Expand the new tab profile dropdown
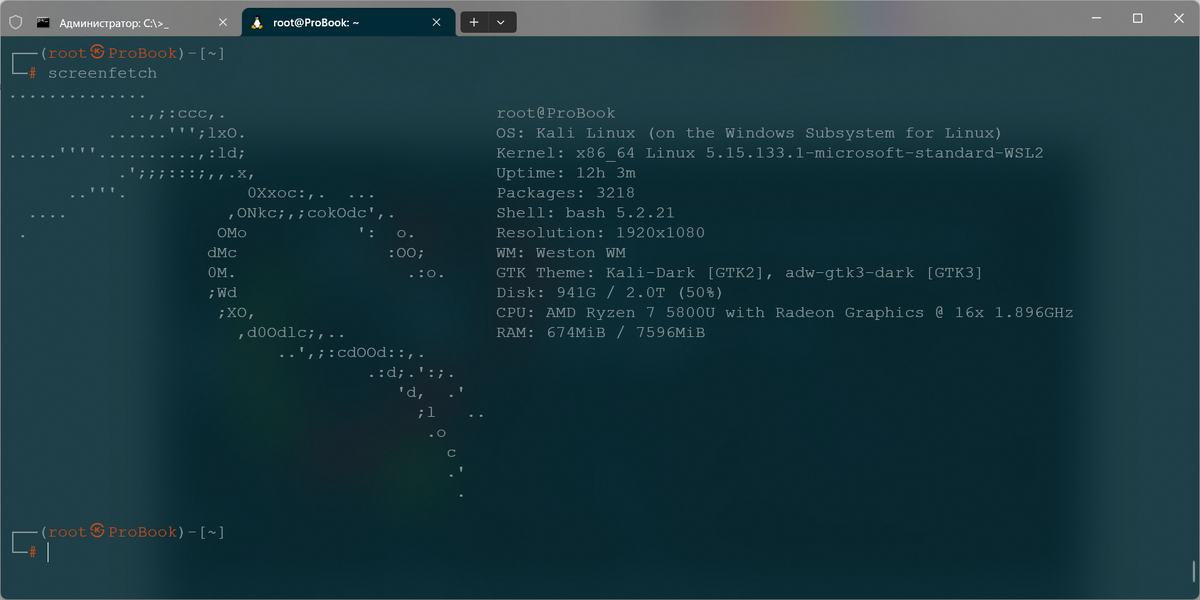The image size is (1200, 600). [501, 21]
